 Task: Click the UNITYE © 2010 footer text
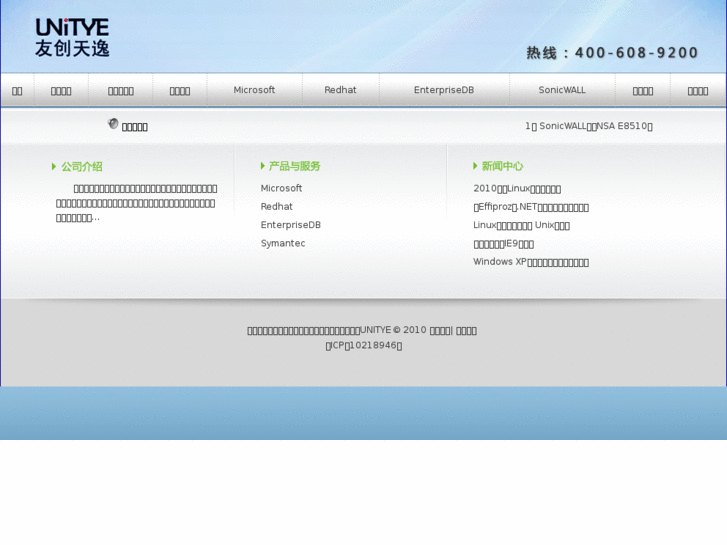tap(393, 330)
